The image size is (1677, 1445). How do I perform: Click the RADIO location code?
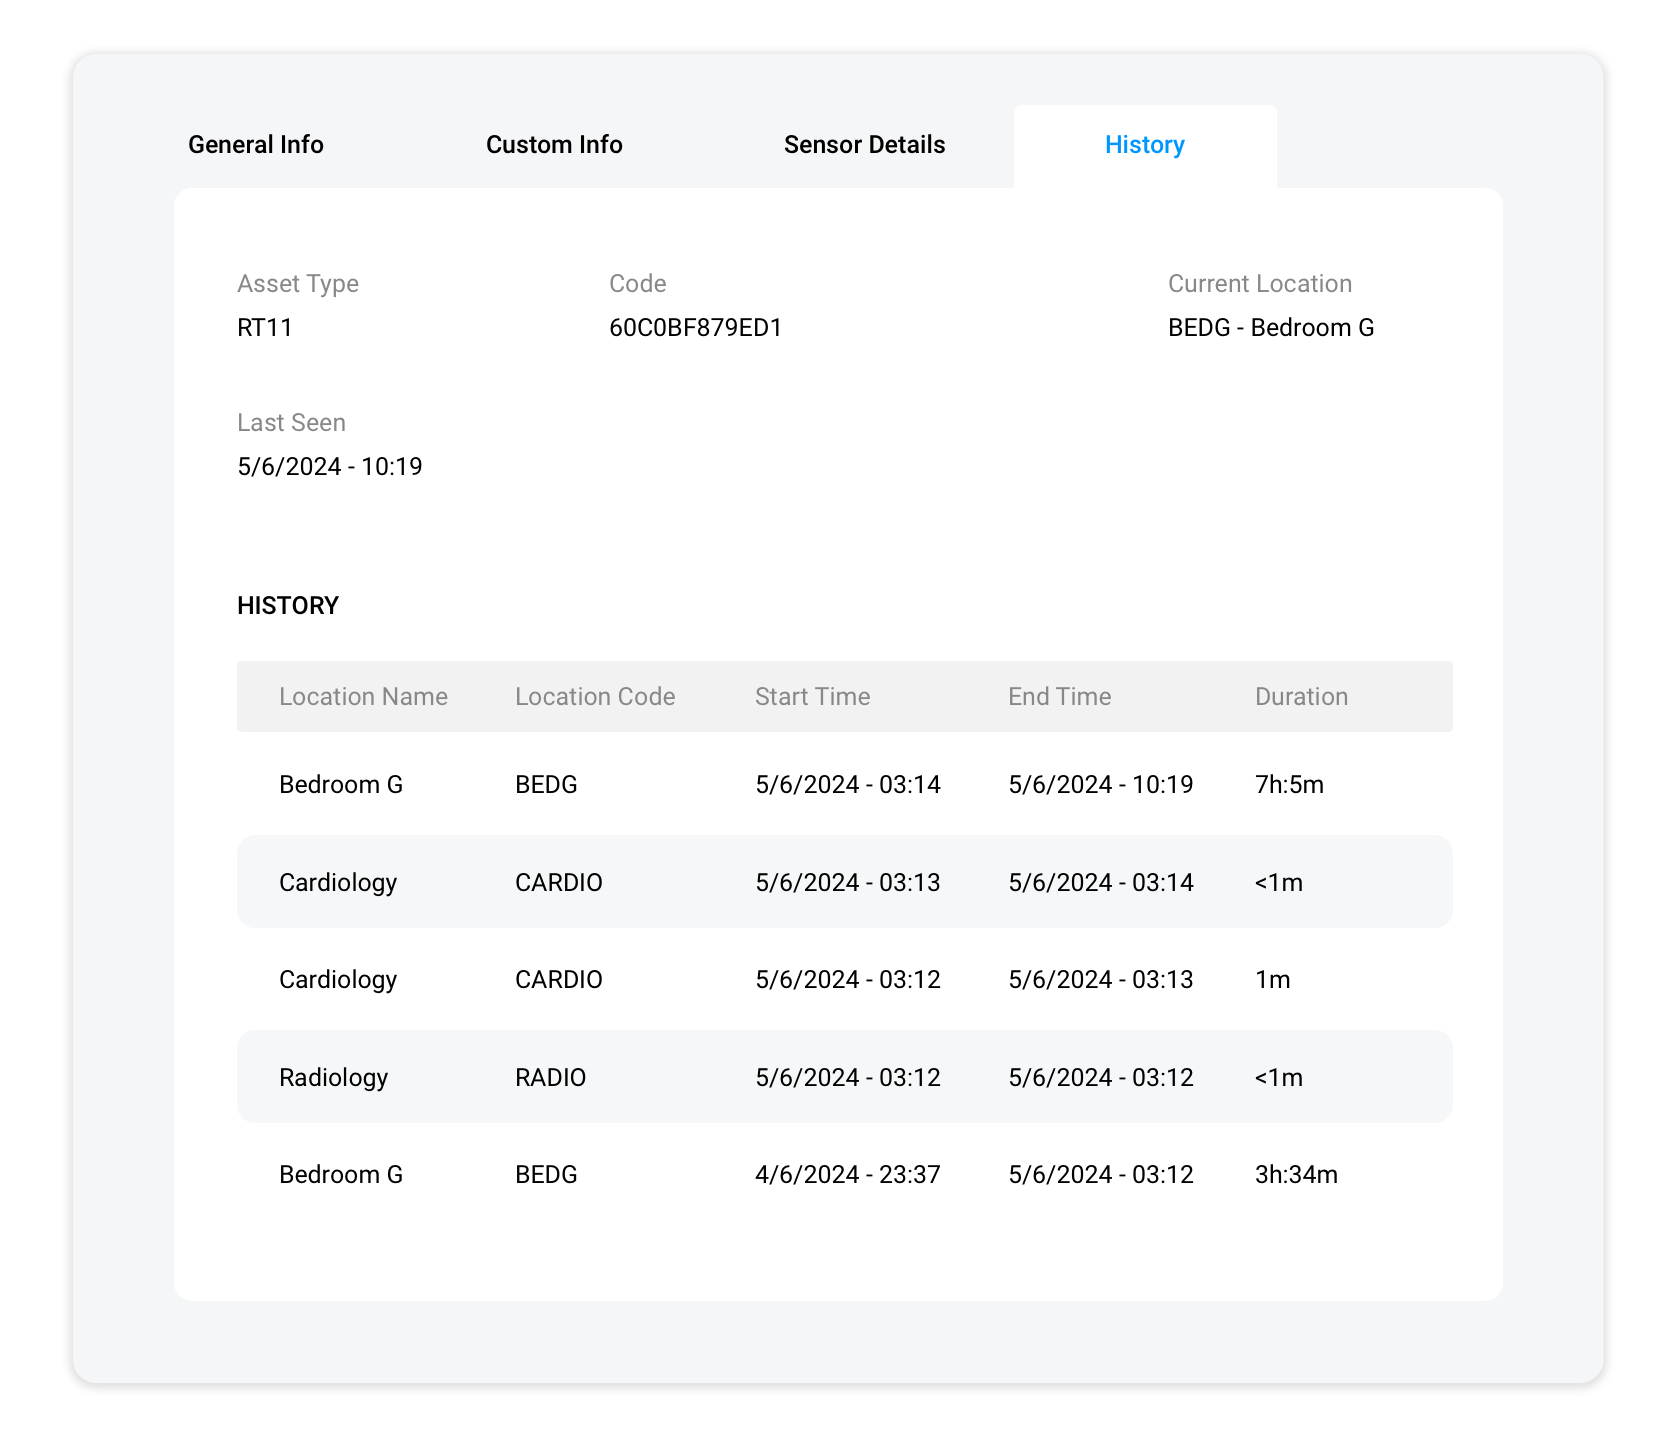pyautogui.click(x=551, y=1077)
